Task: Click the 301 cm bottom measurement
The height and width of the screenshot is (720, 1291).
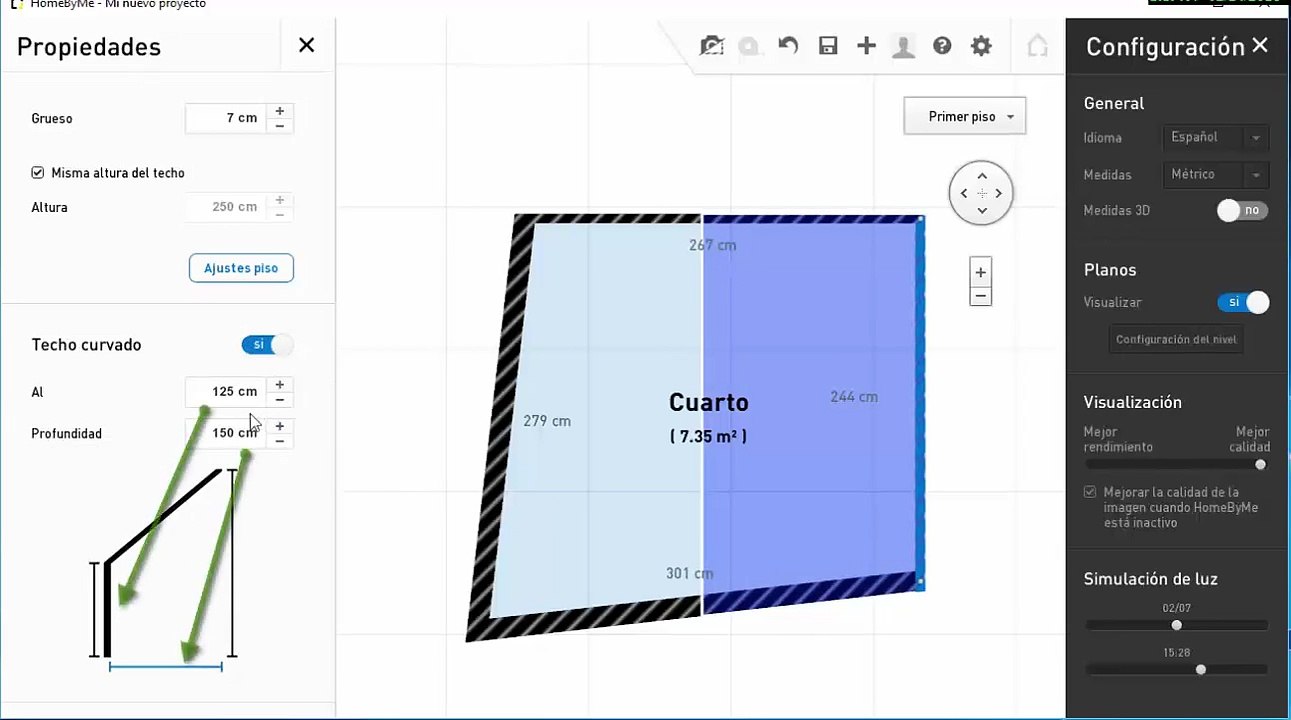Action: click(x=690, y=573)
